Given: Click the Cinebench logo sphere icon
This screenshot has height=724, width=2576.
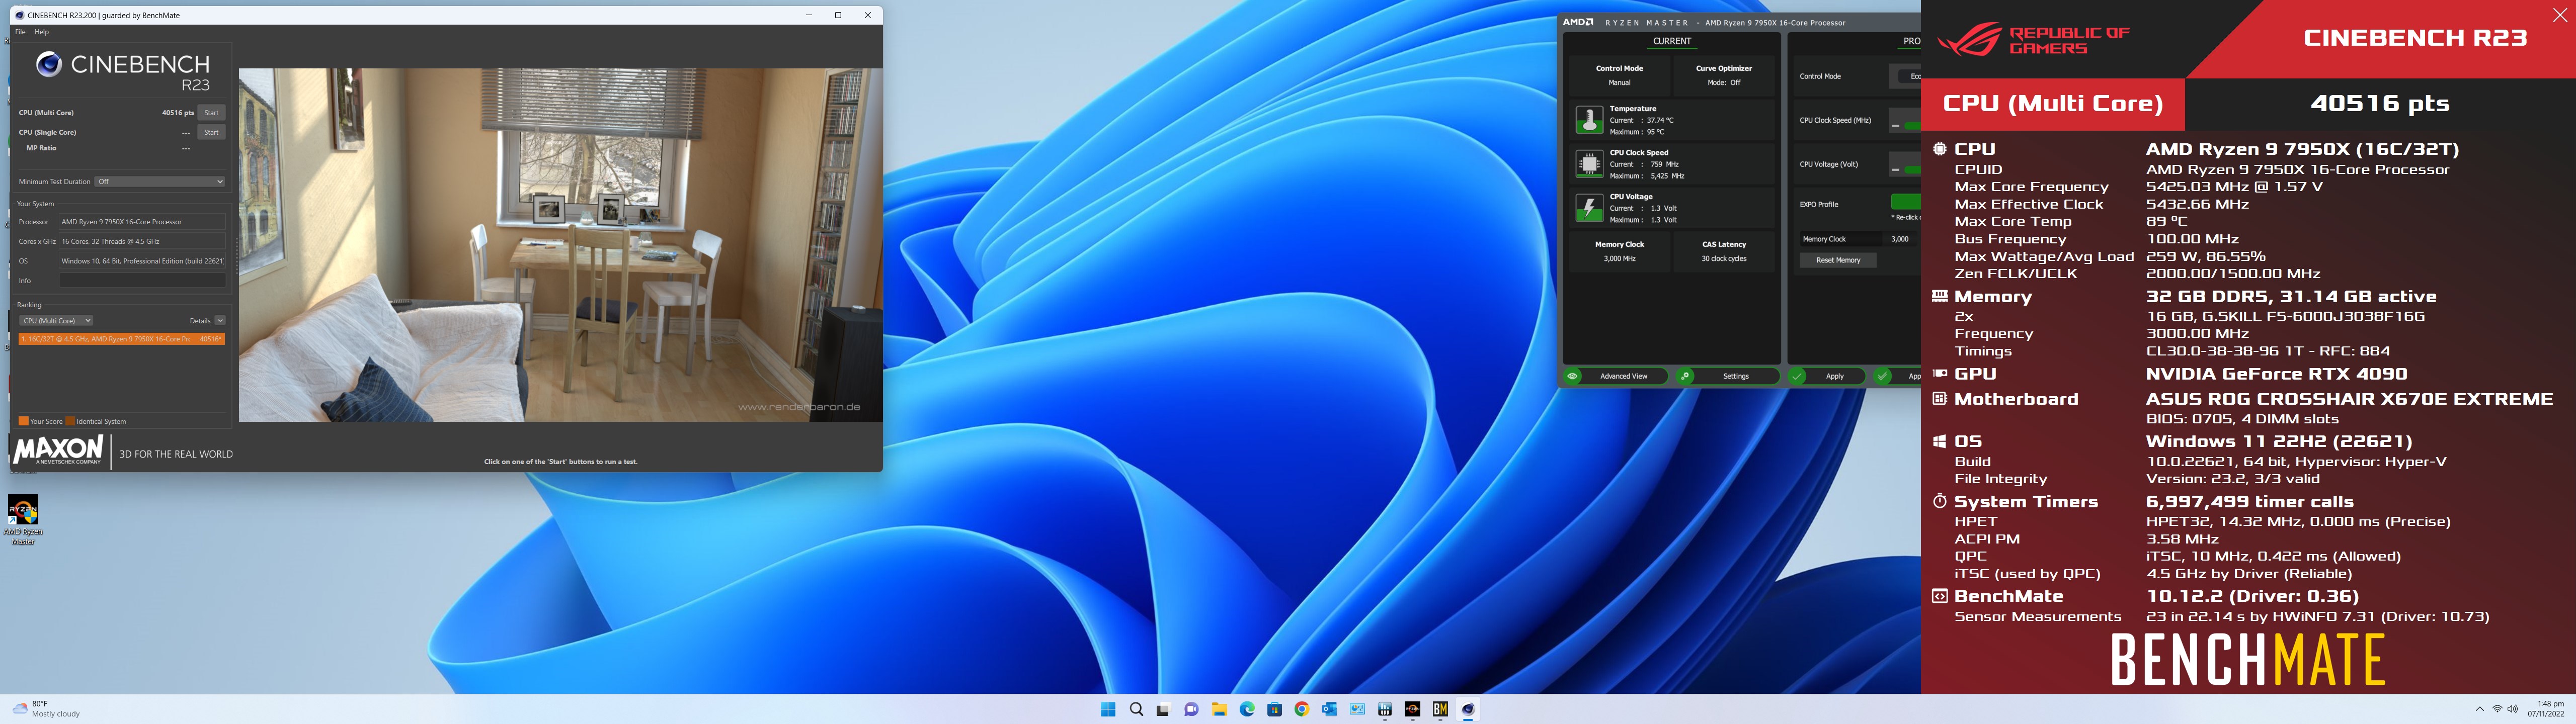Looking at the screenshot, I should click(x=49, y=64).
